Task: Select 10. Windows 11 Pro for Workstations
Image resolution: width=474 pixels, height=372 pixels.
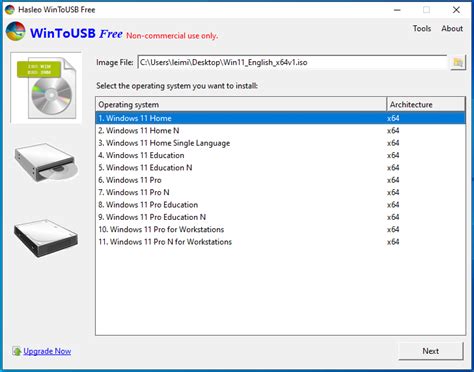Action: click(x=280, y=229)
